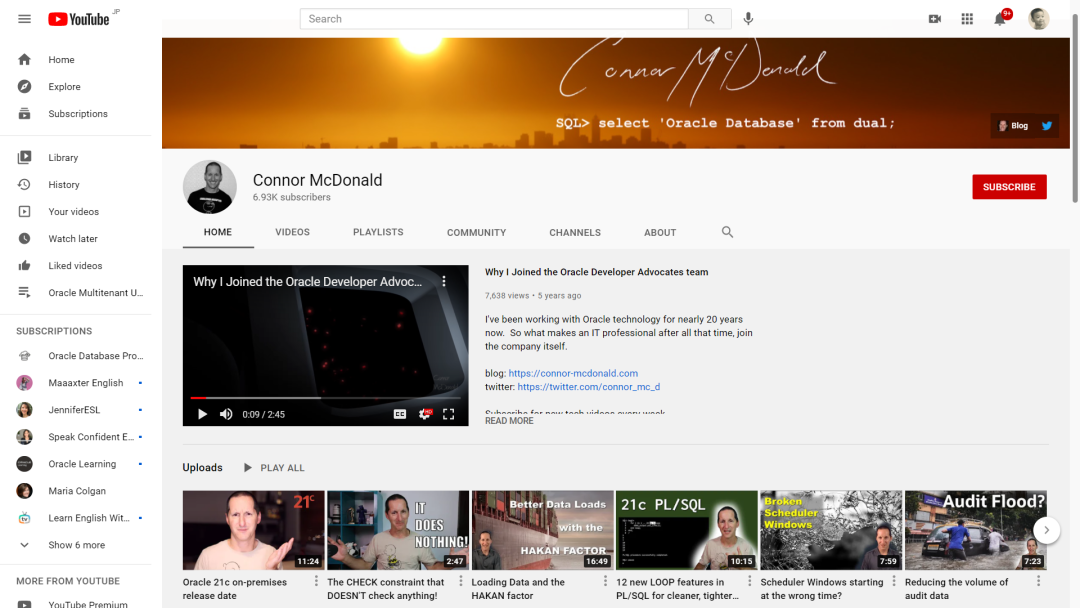Open Better Data Loads HAKAN thumbnail
The width and height of the screenshot is (1080, 608).
point(543,530)
